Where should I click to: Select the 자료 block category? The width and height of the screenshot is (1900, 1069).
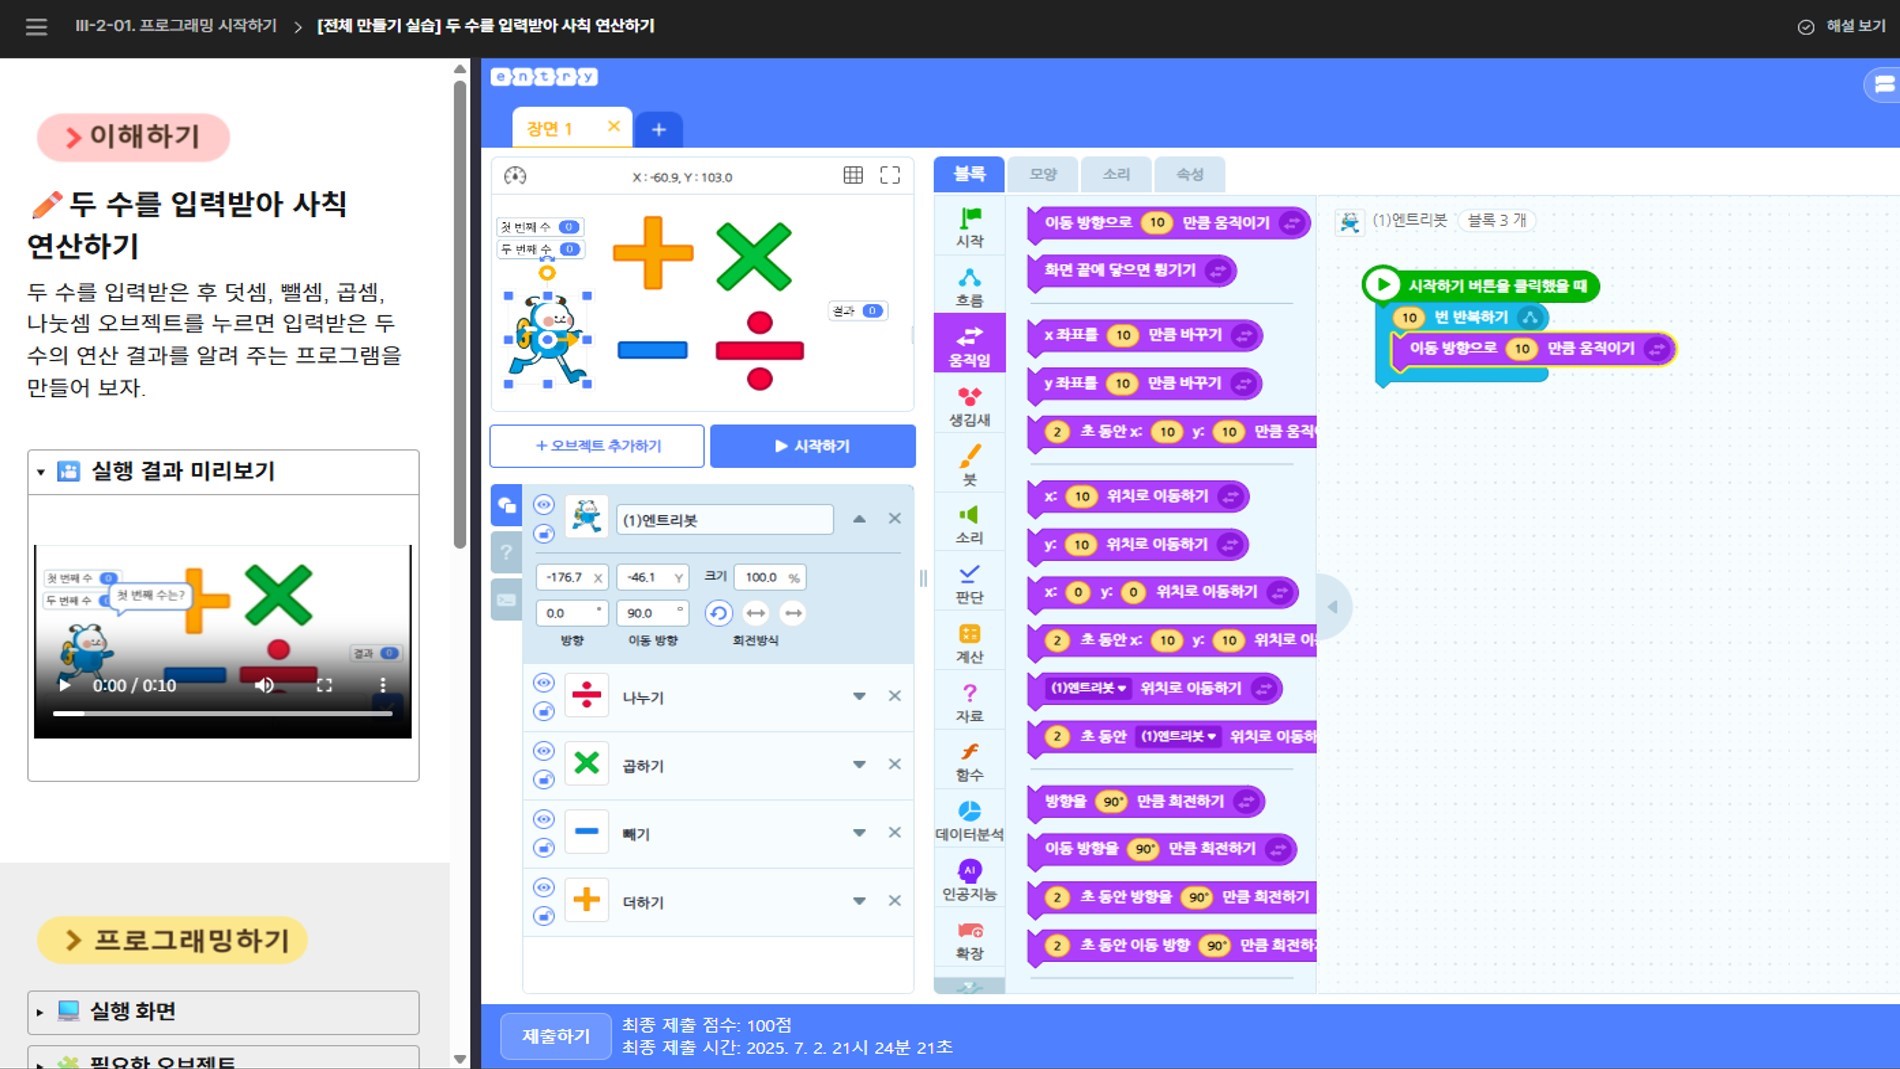click(969, 702)
